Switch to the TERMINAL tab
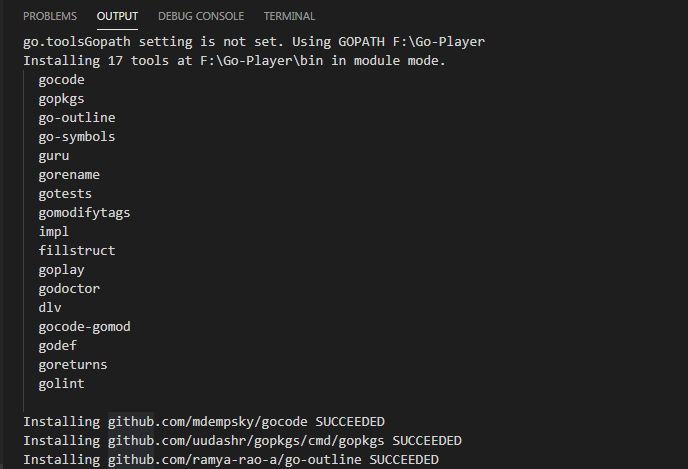This screenshot has width=688, height=469. (x=289, y=16)
